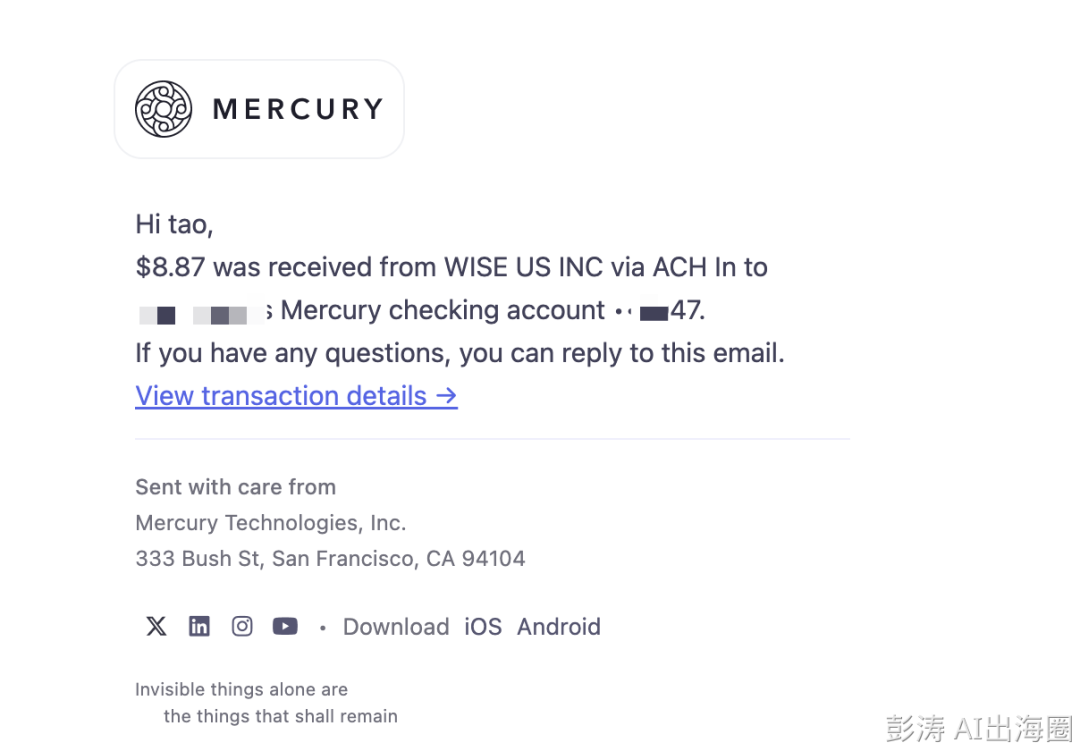Screen dimensions: 1080x751
Task: Click the arrow after View transaction details
Action: tap(446, 396)
